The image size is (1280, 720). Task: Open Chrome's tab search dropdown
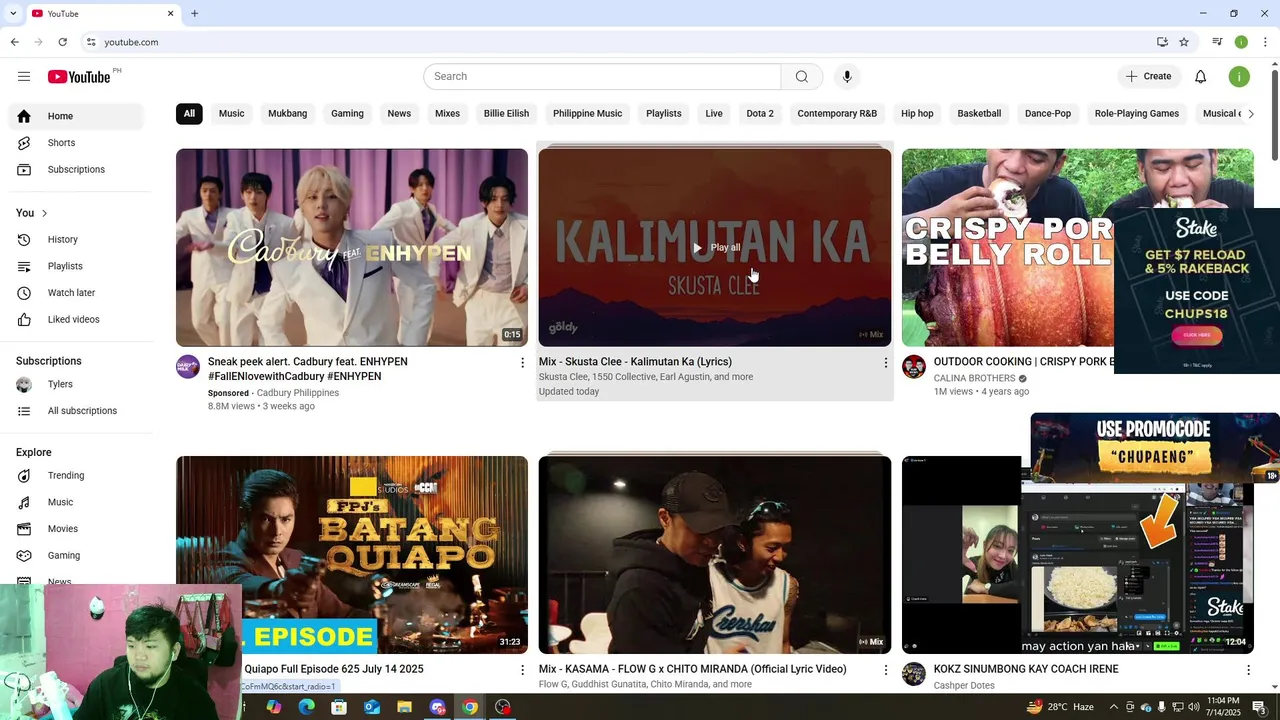click(13, 14)
